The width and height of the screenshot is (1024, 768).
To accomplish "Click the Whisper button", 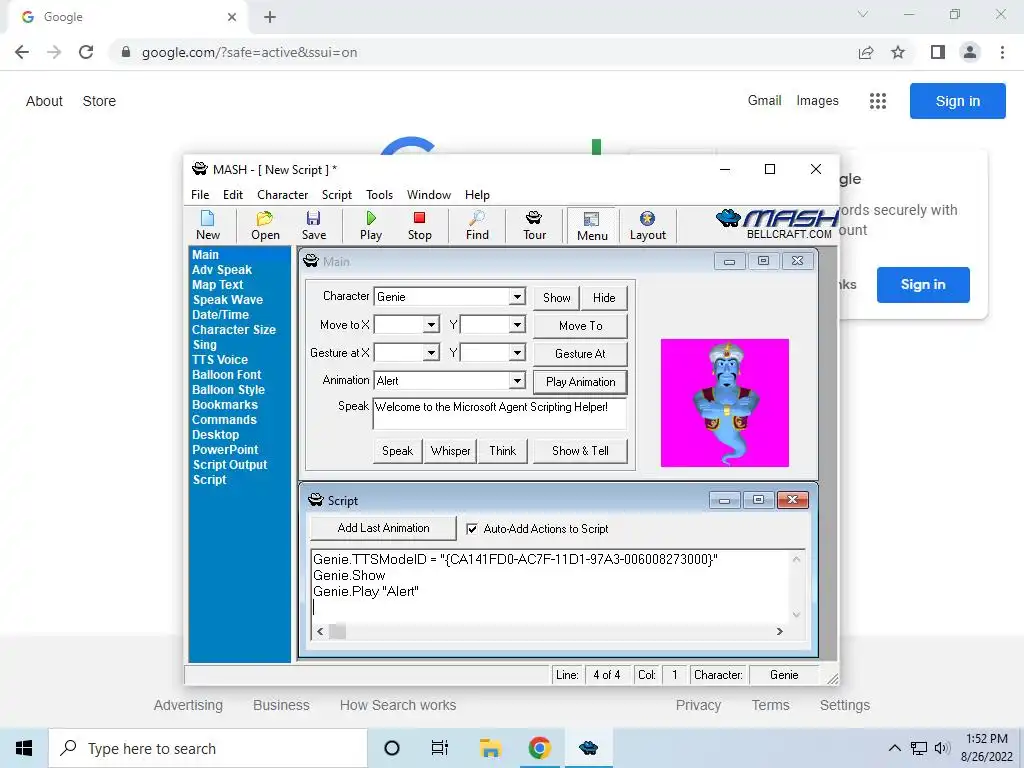I will (x=451, y=451).
